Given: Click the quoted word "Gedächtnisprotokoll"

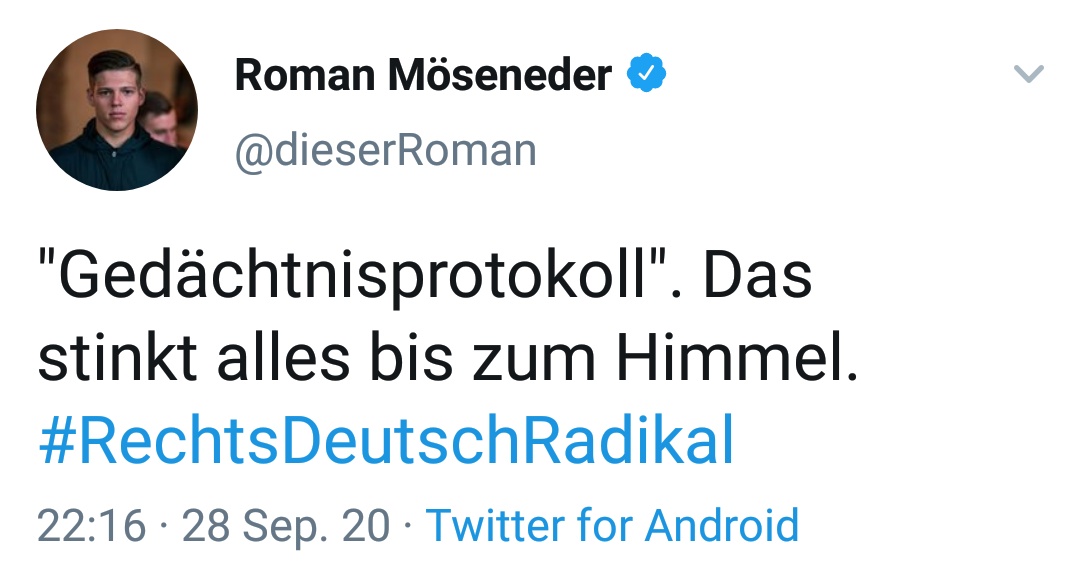Looking at the screenshot, I should 353,276.
